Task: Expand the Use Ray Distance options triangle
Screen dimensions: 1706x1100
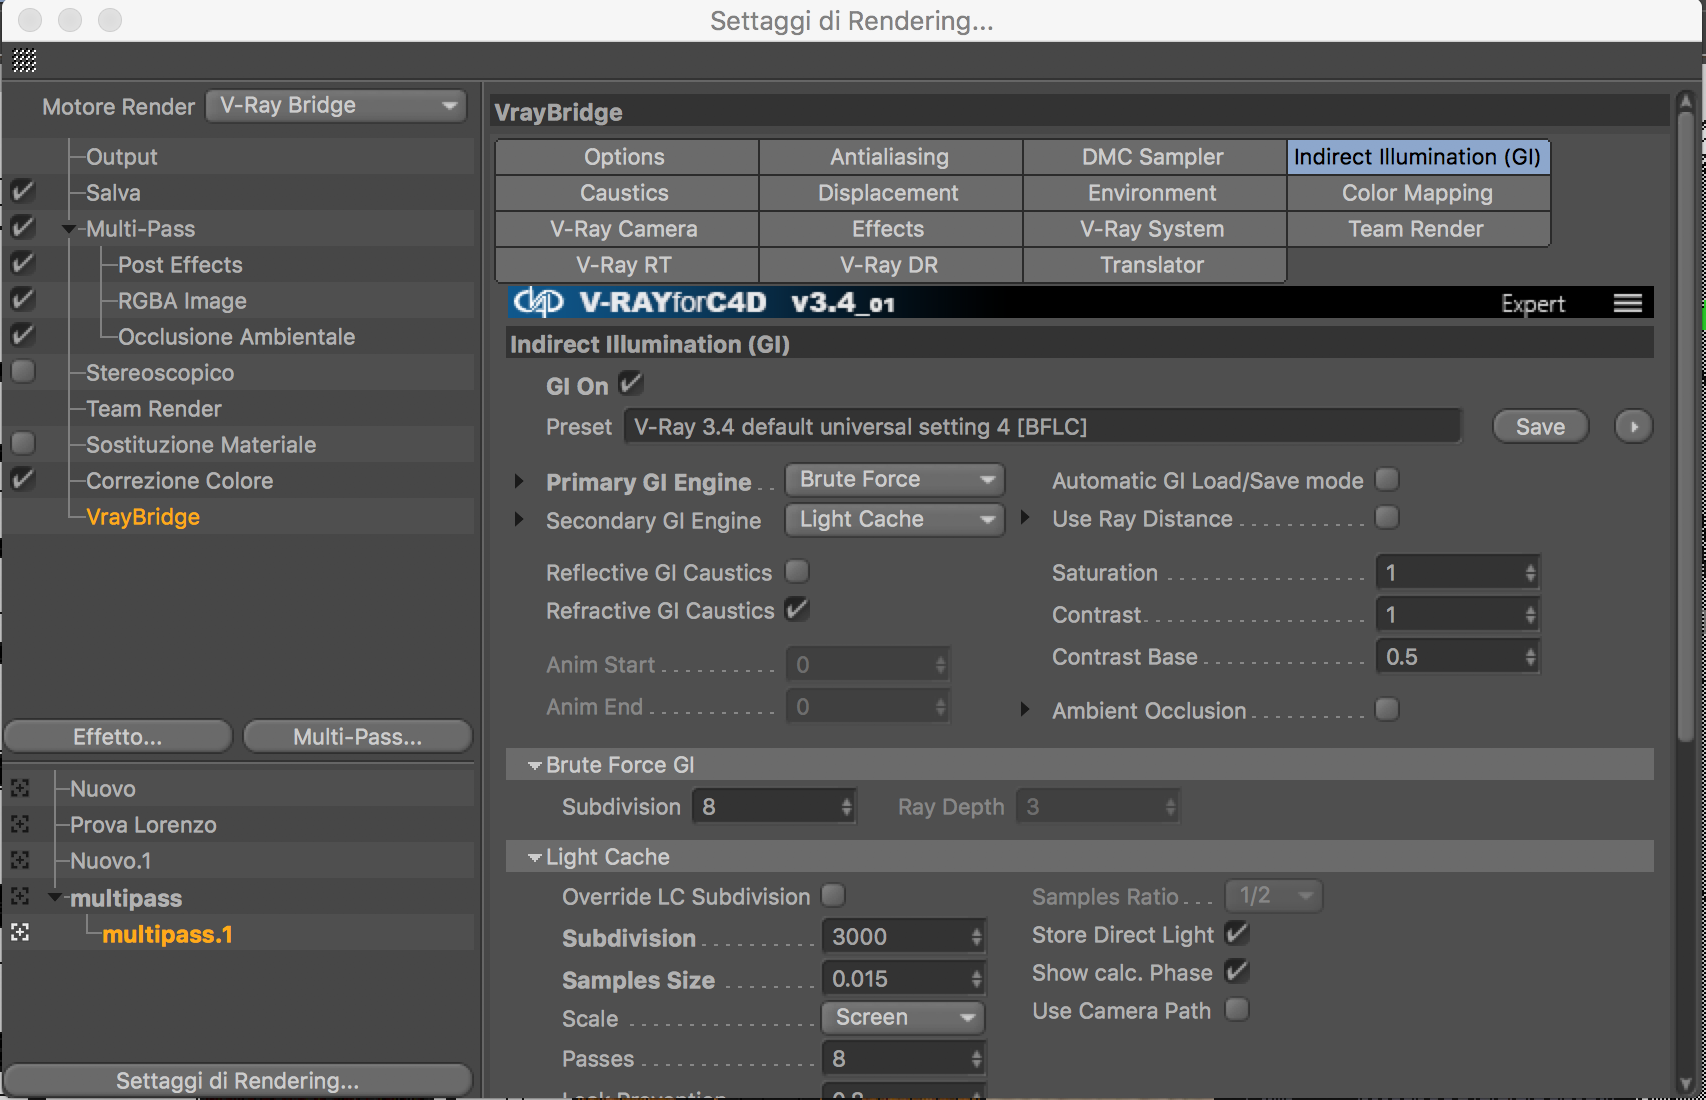Action: [x=1025, y=517]
